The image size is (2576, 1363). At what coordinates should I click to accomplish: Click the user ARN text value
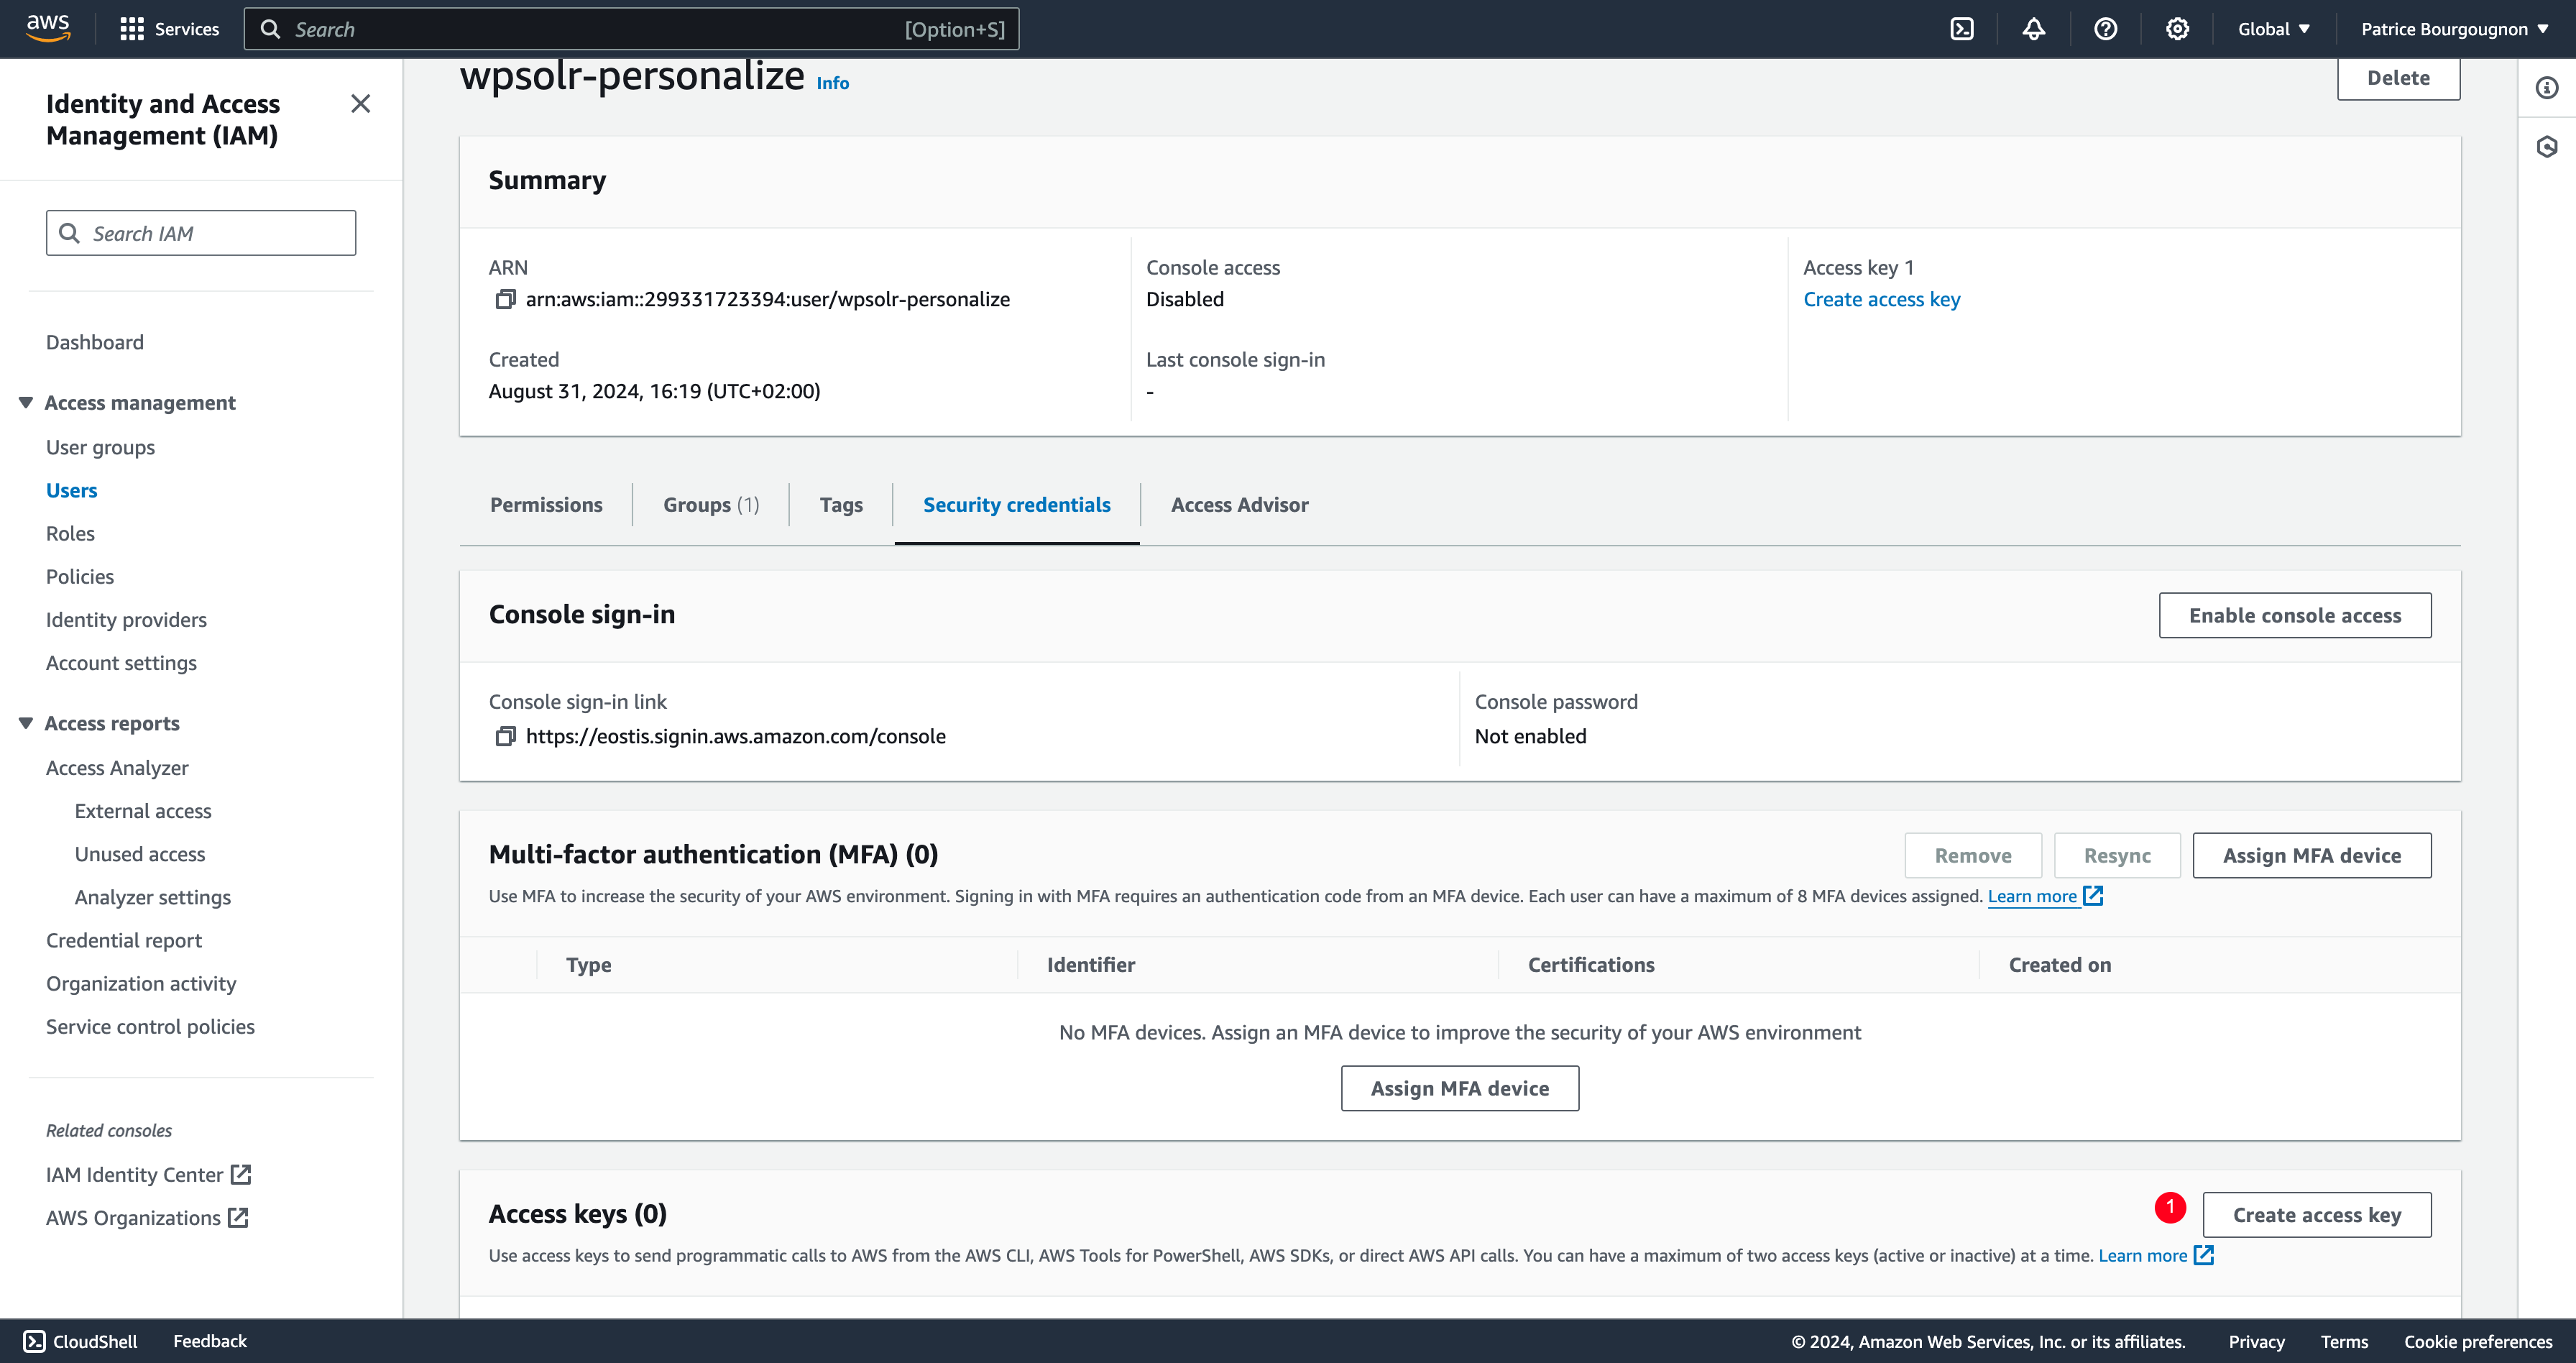pyautogui.click(x=768, y=299)
